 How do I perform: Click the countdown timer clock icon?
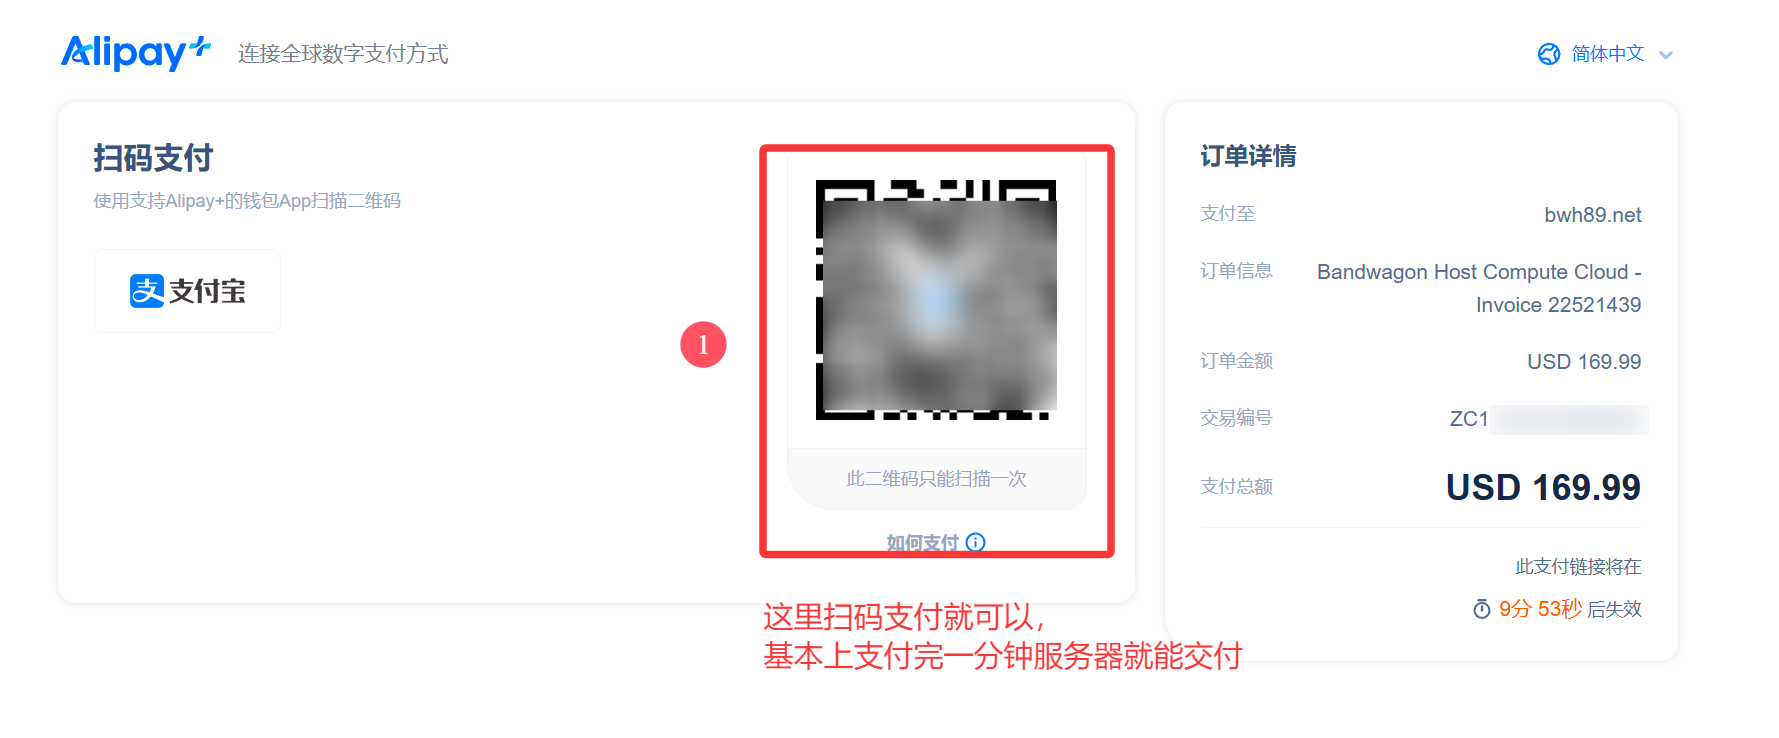pos(1482,609)
